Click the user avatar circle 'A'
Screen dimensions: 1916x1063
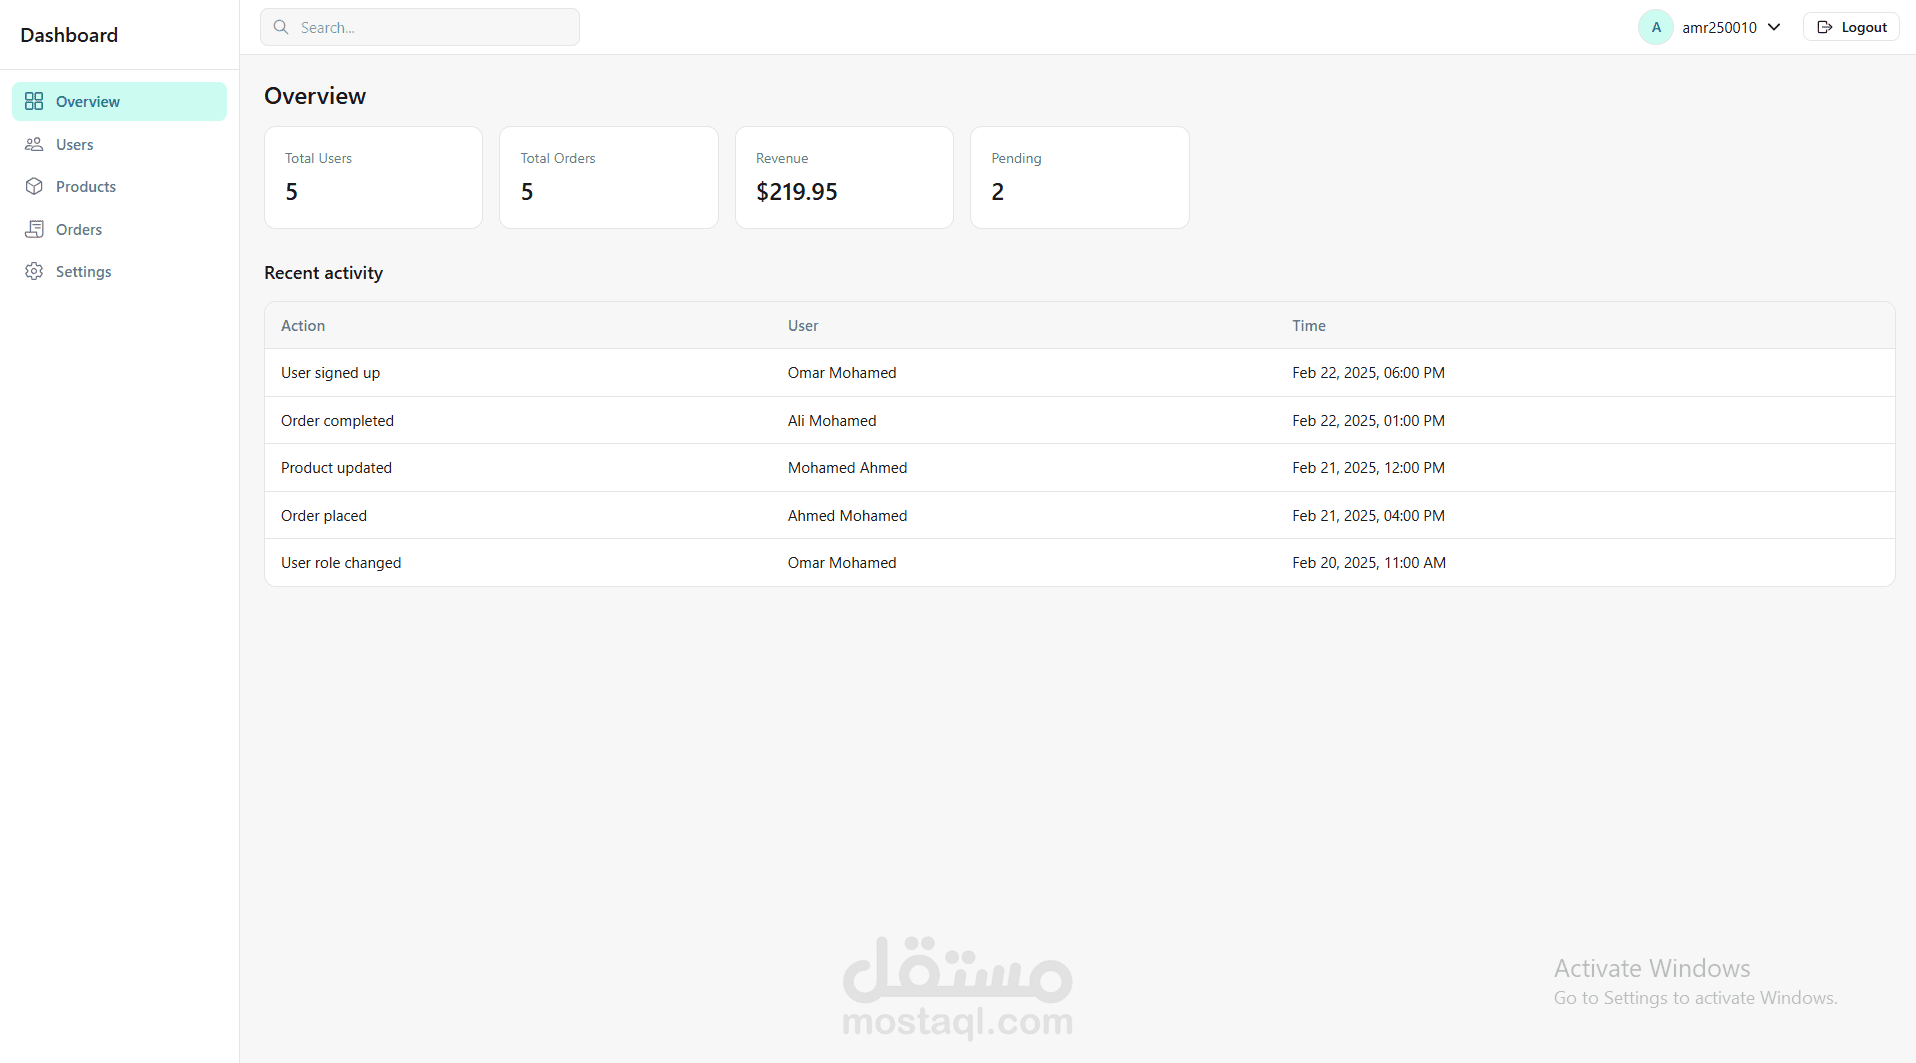(x=1656, y=27)
